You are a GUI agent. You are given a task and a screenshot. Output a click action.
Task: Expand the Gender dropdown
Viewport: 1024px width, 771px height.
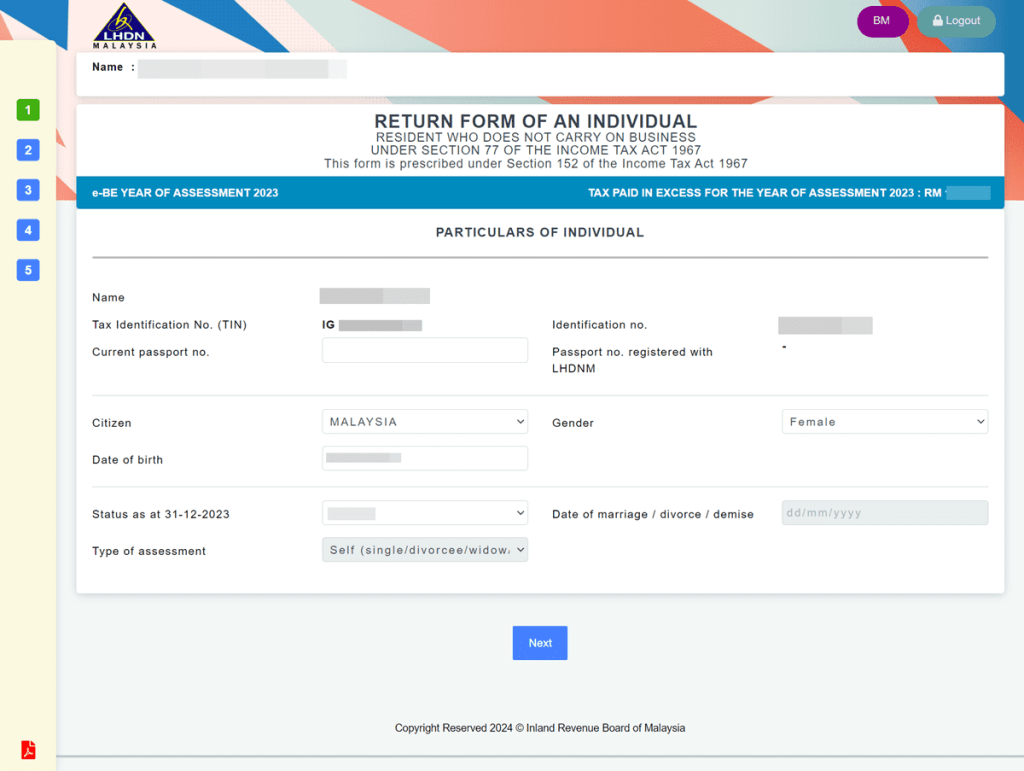[884, 422]
